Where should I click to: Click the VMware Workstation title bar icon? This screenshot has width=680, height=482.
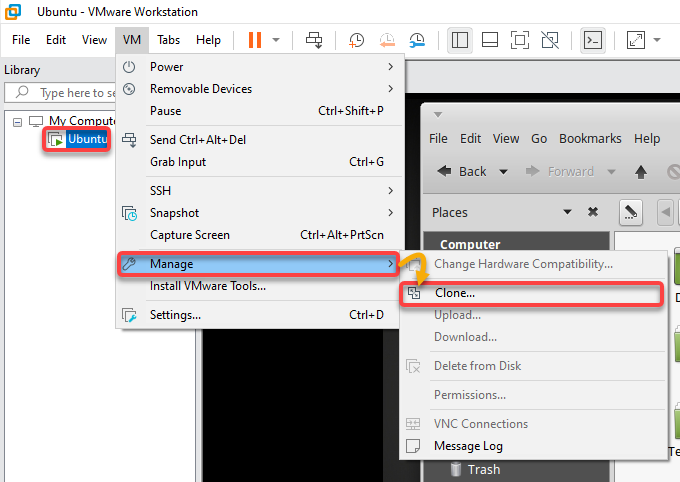click(13, 12)
